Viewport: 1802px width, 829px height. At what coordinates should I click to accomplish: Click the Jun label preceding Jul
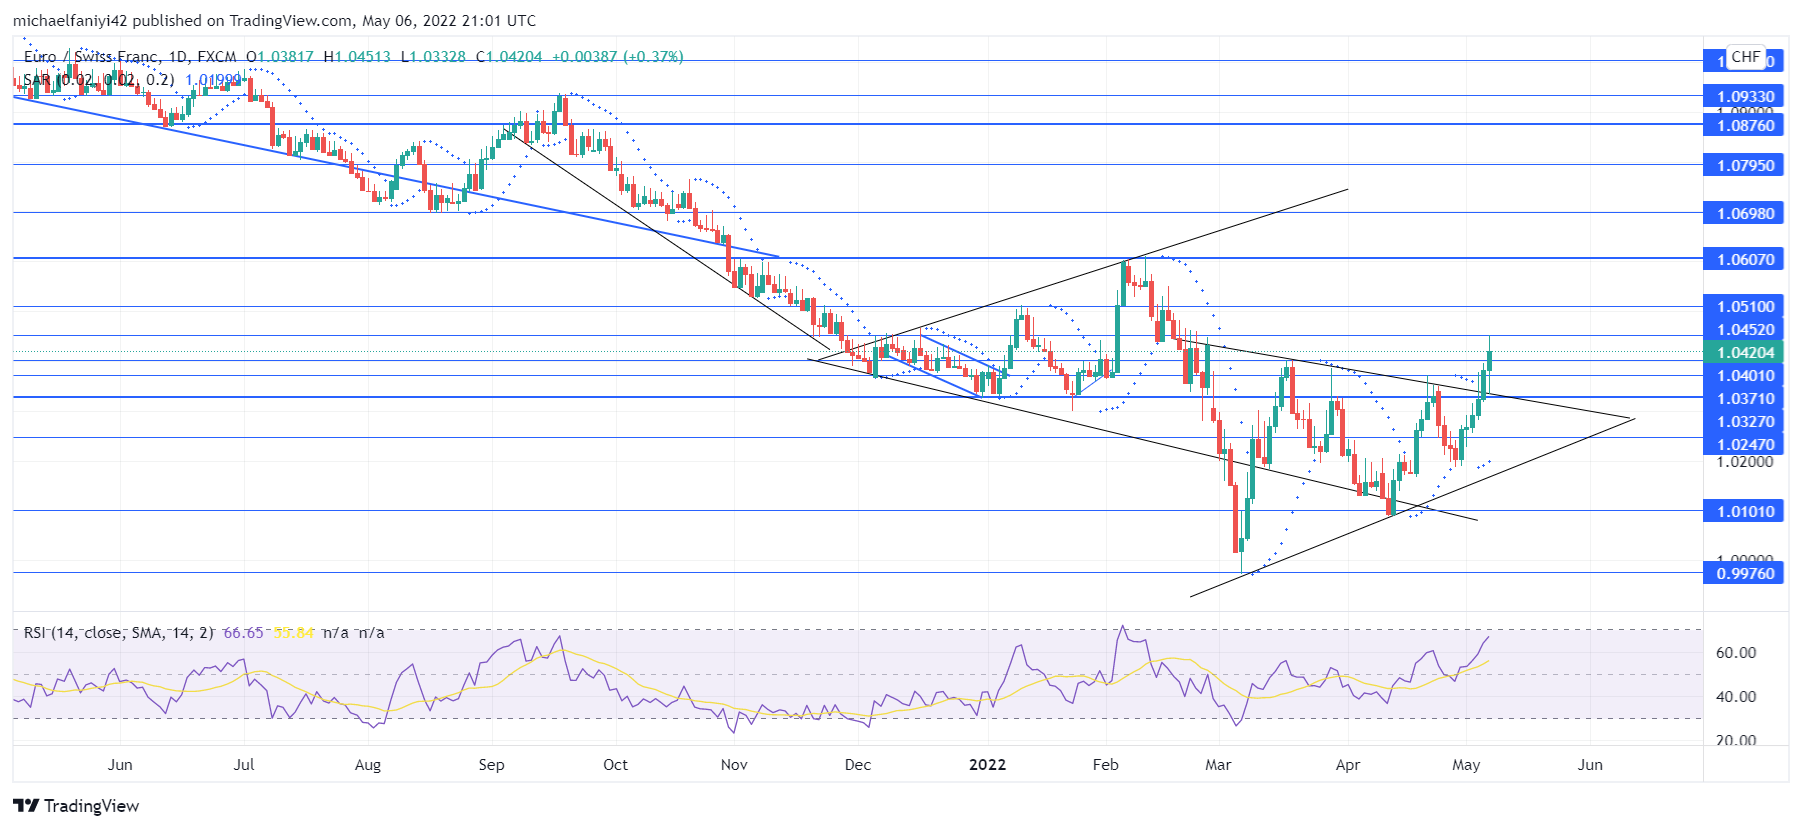pyautogui.click(x=120, y=765)
